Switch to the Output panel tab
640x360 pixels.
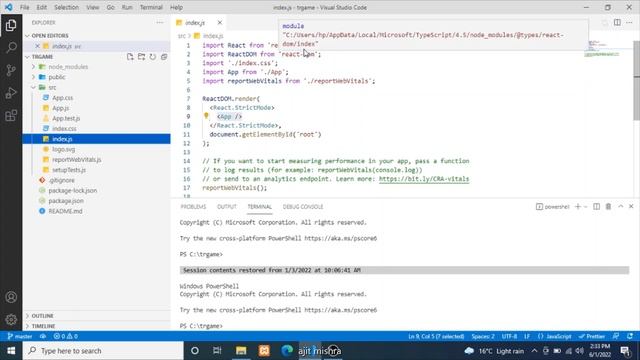(227, 207)
